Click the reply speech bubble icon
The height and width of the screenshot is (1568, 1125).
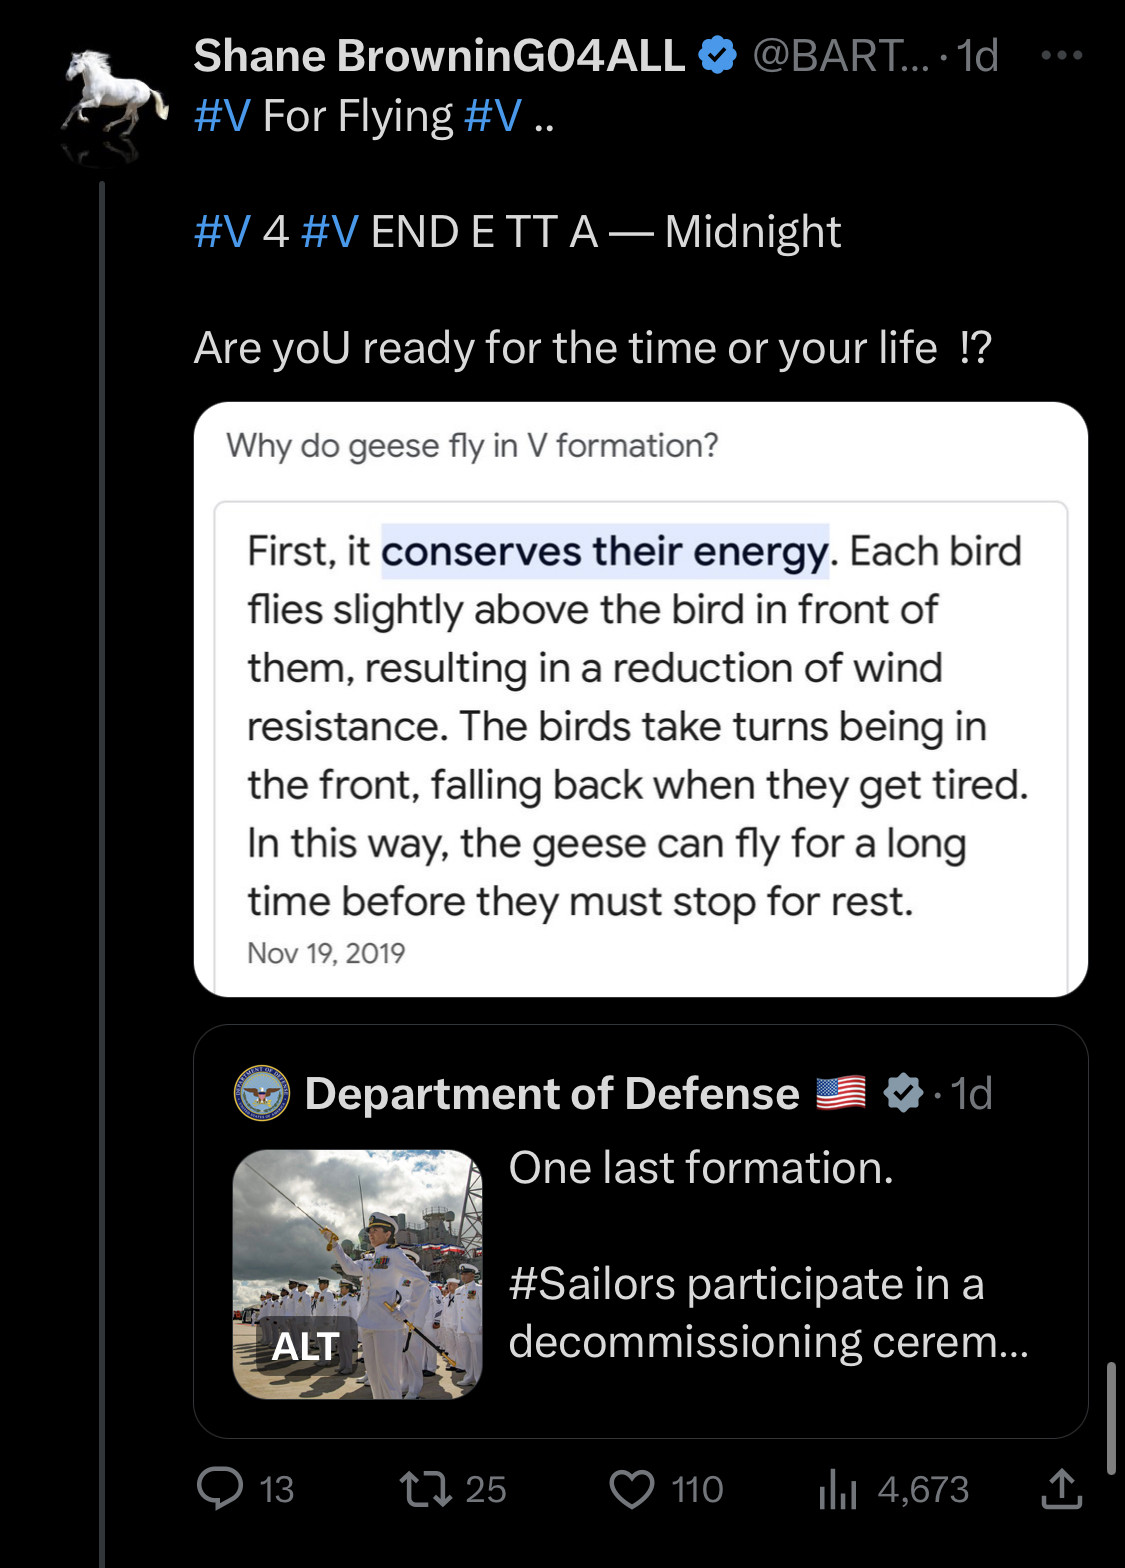click(220, 1488)
